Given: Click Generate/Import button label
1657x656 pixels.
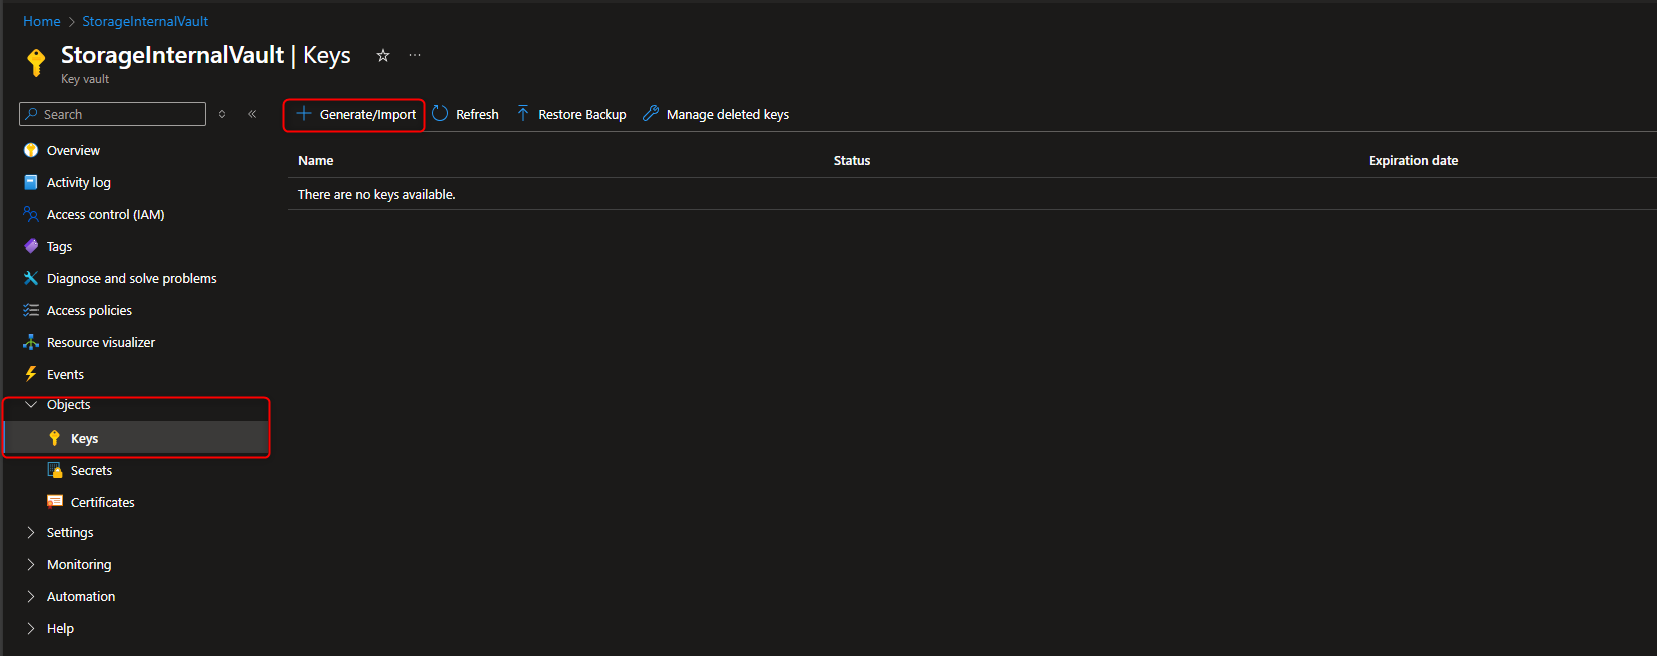Looking at the screenshot, I should [x=368, y=114].
